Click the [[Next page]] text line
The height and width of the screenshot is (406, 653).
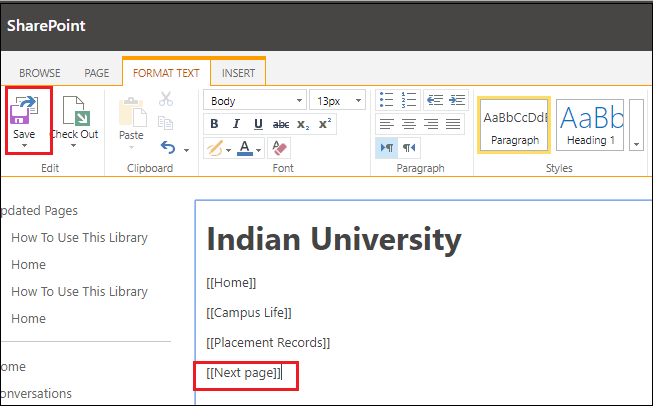pos(244,373)
